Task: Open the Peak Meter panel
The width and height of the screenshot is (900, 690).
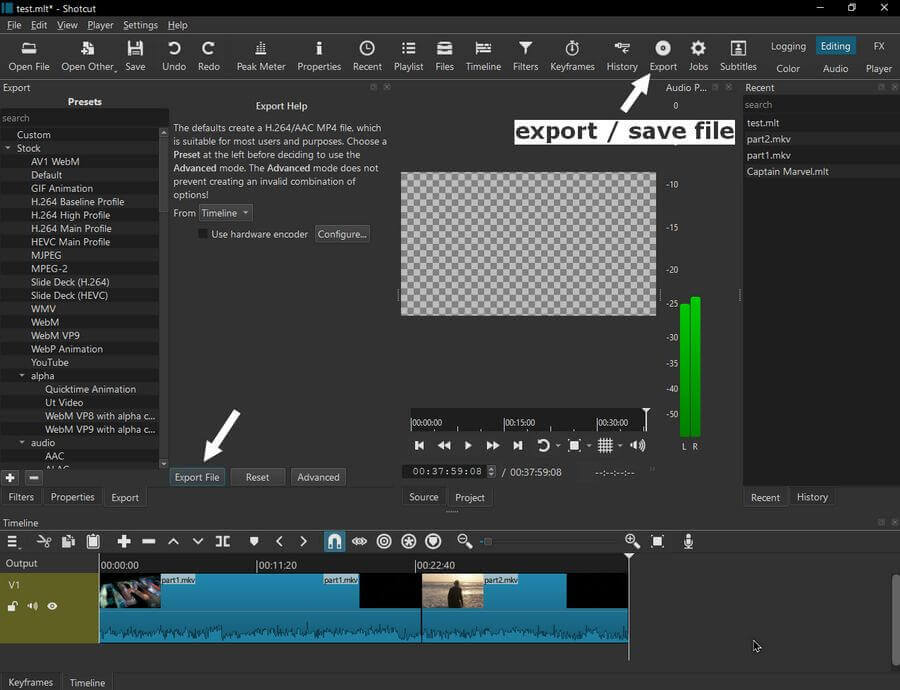Action: [261, 56]
